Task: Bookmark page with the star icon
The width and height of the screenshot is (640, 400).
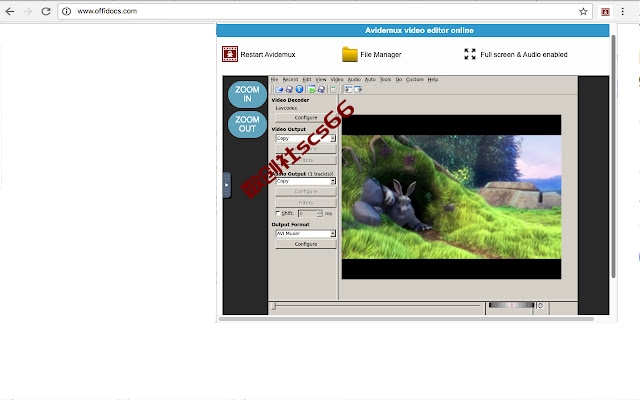Action: tap(583, 11)
